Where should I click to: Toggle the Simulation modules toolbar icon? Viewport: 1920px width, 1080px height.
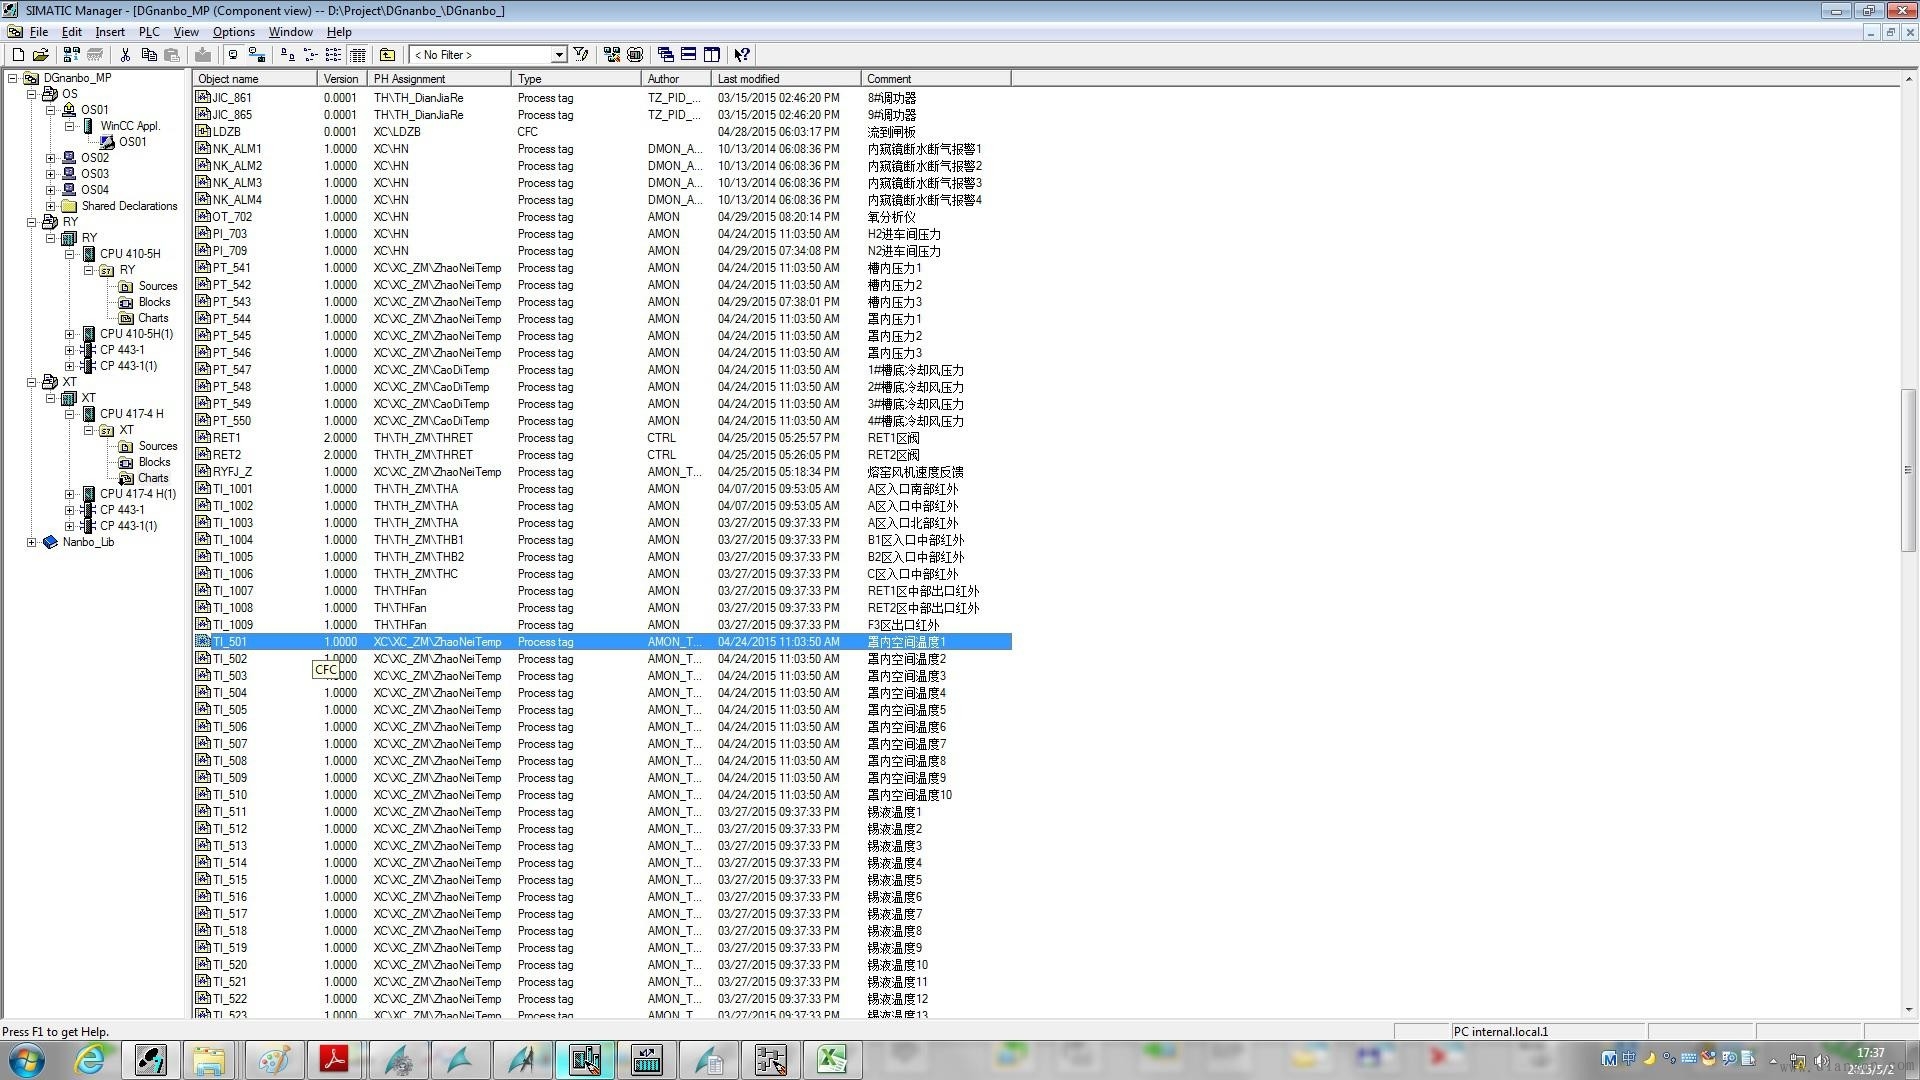coord(635,55)
